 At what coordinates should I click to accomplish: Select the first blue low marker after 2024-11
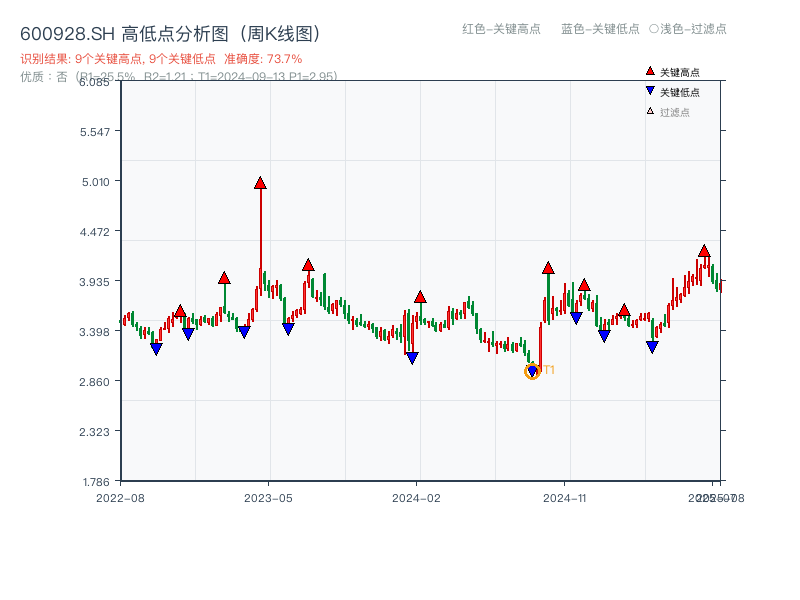pos(576,318)
